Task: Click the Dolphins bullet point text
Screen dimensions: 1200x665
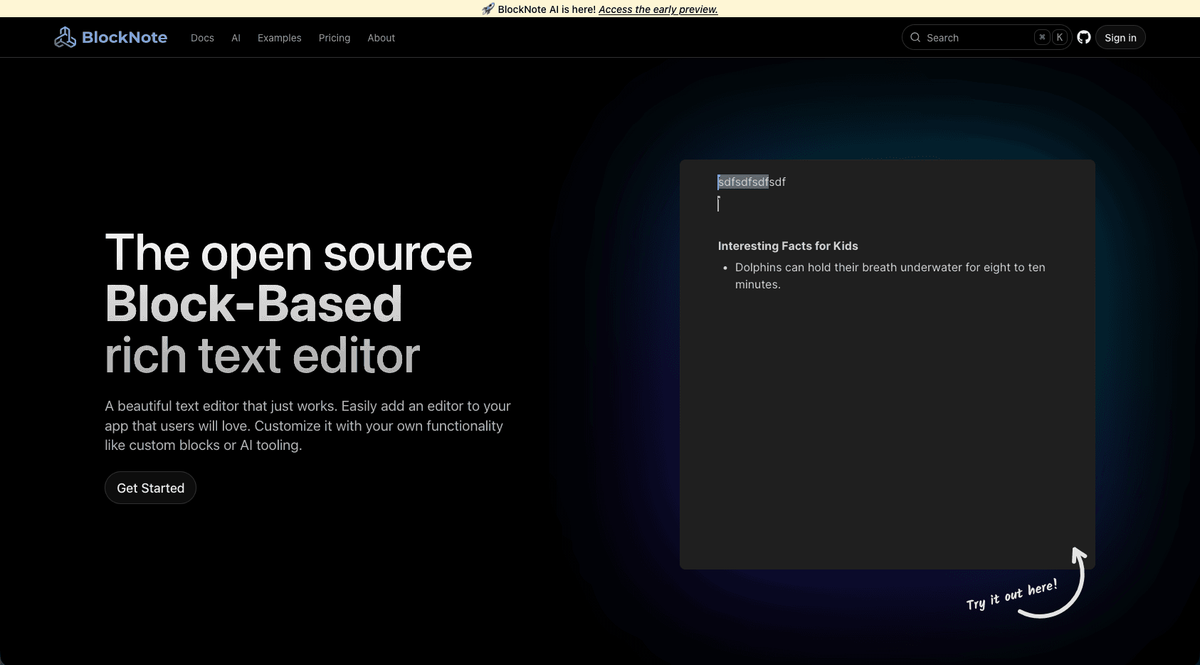Action: tap(890, 276)
